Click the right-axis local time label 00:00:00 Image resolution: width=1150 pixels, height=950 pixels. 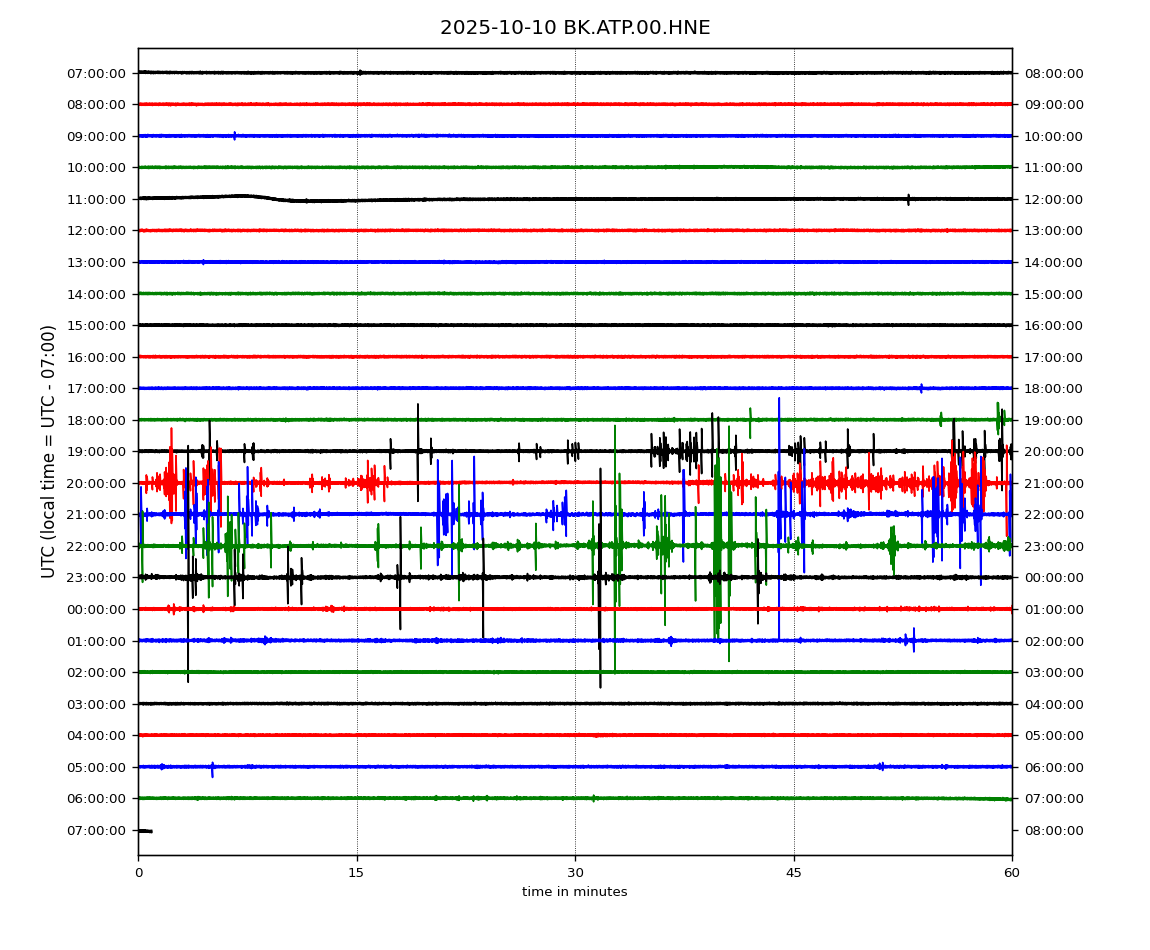point(1053,578)
